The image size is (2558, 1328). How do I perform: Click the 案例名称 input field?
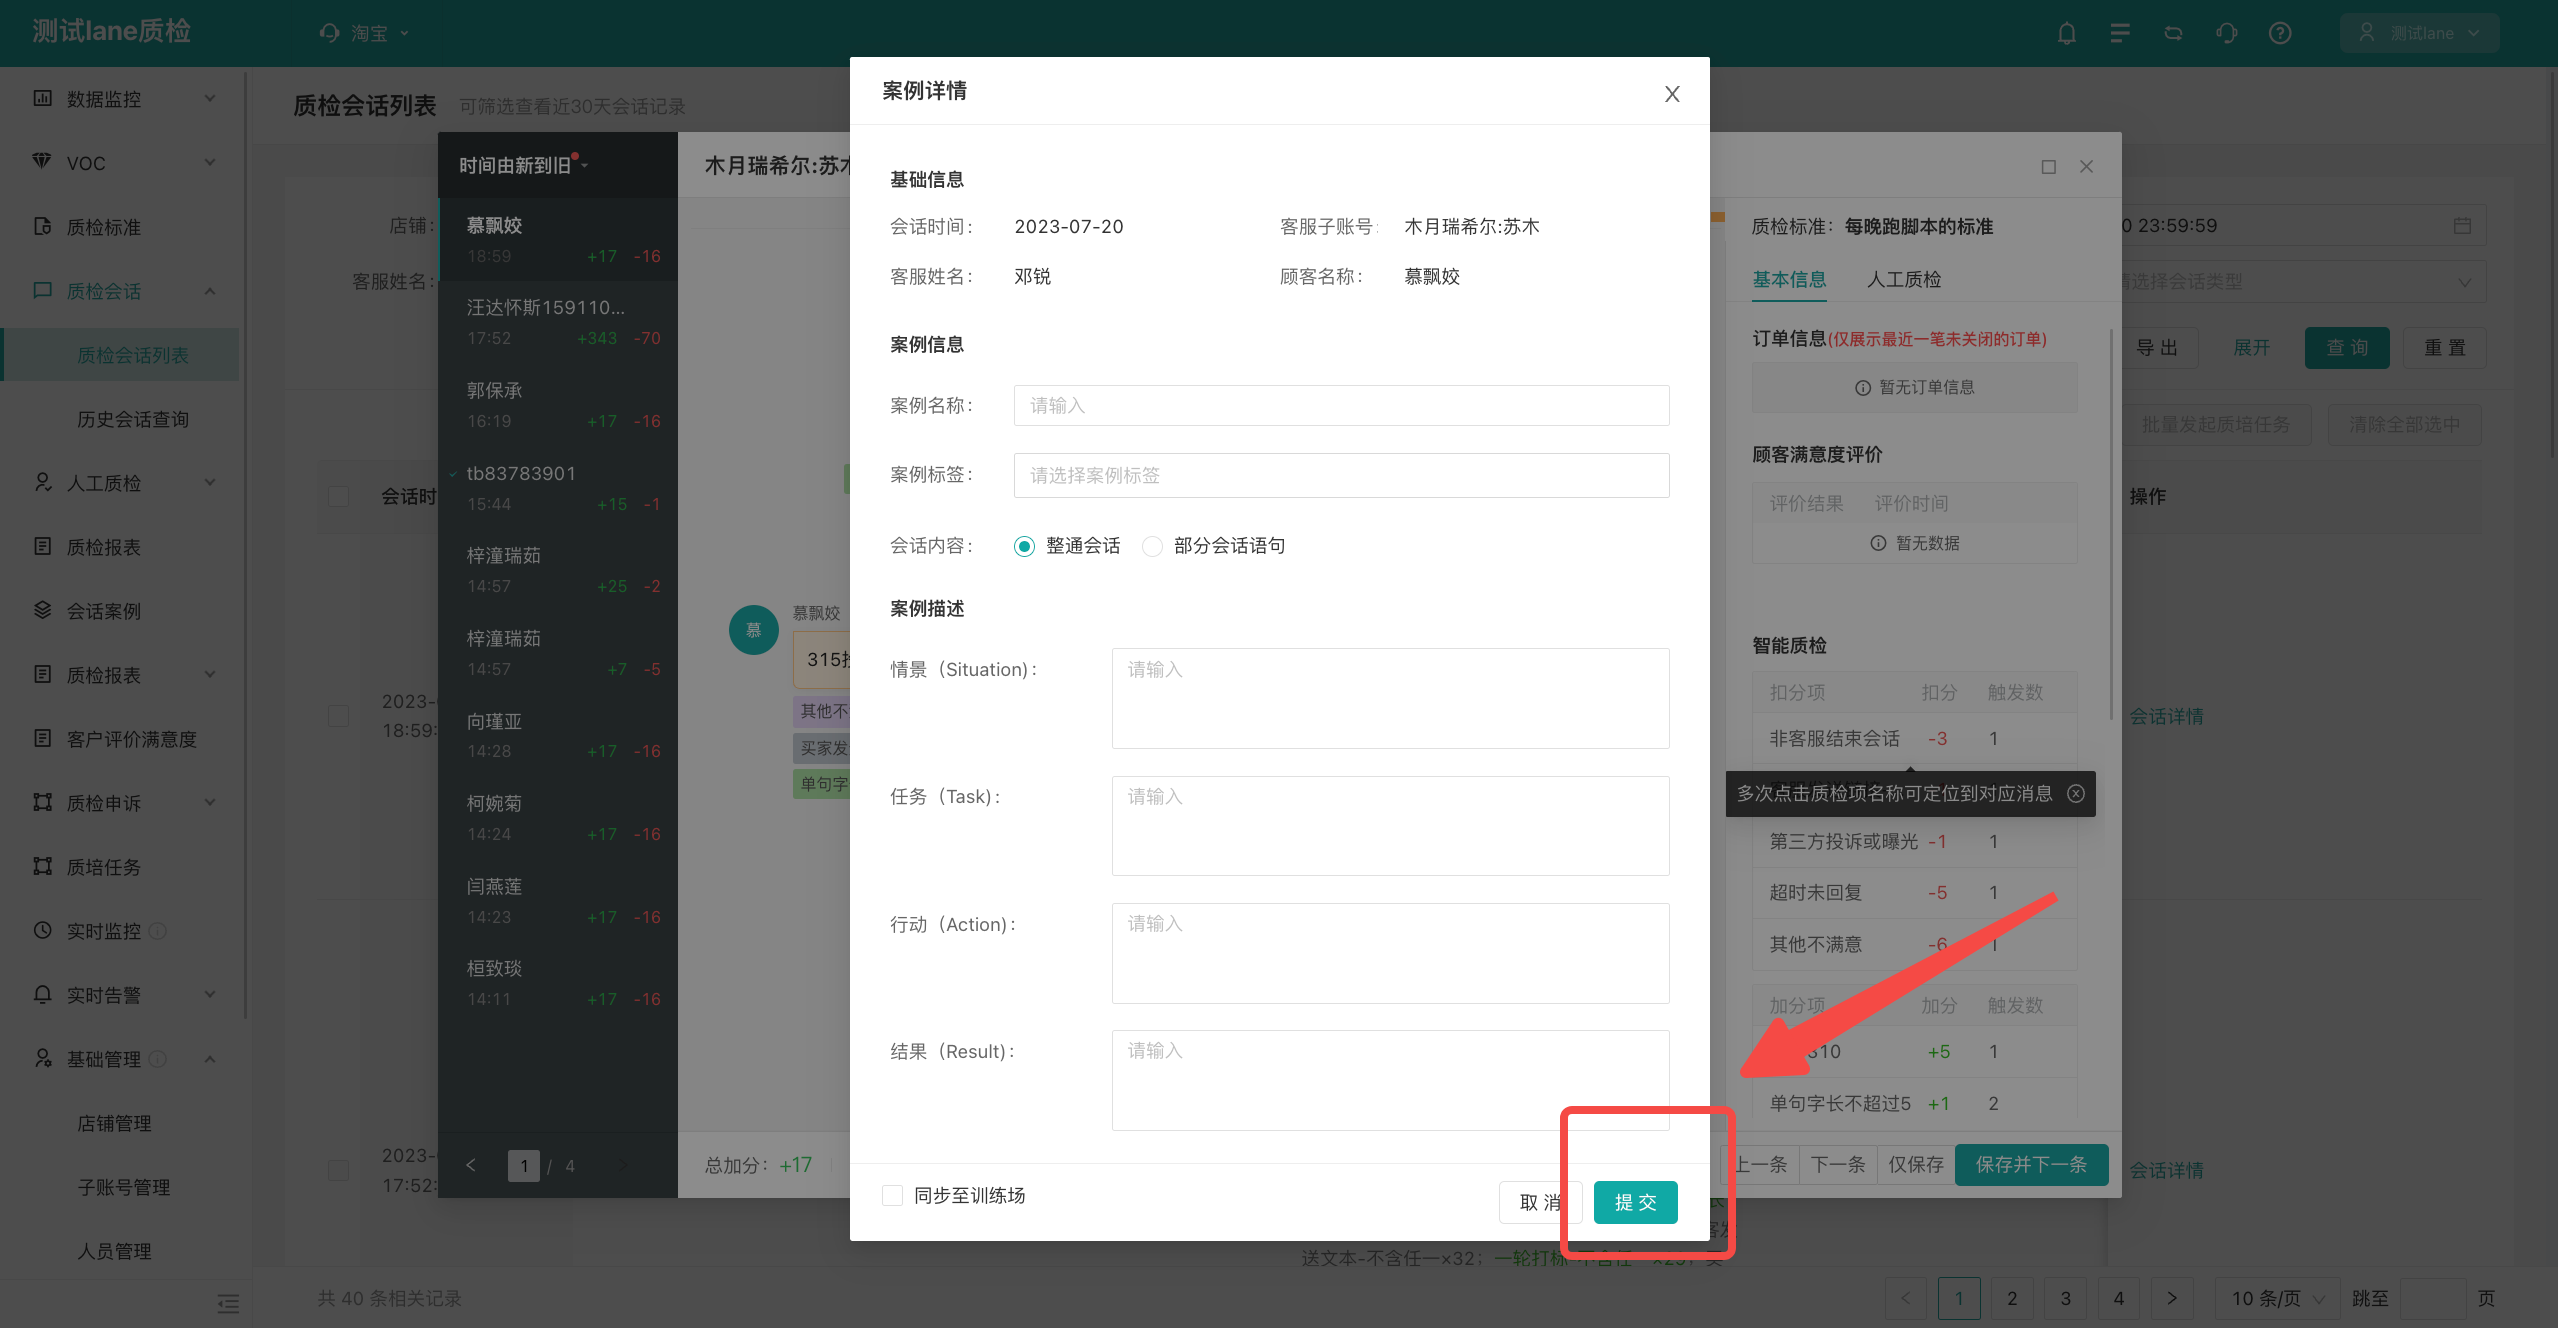click(x=1341, y=405)
